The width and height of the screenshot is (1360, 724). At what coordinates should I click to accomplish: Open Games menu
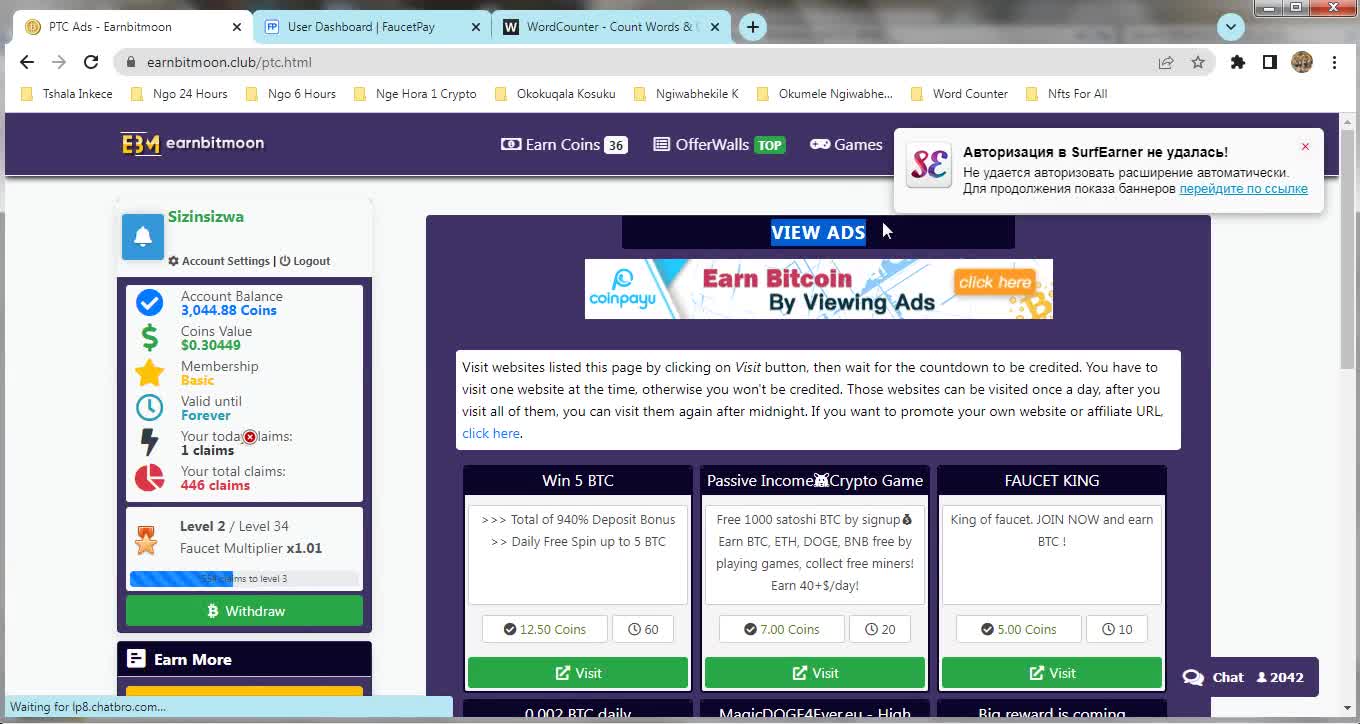(x=846, y=145)
